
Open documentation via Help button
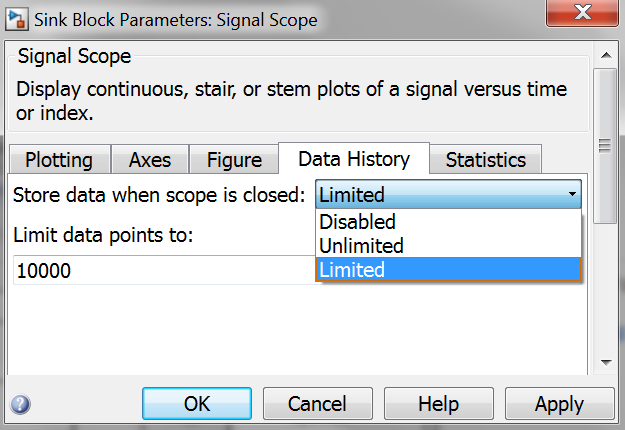click(x=438, y=403)
